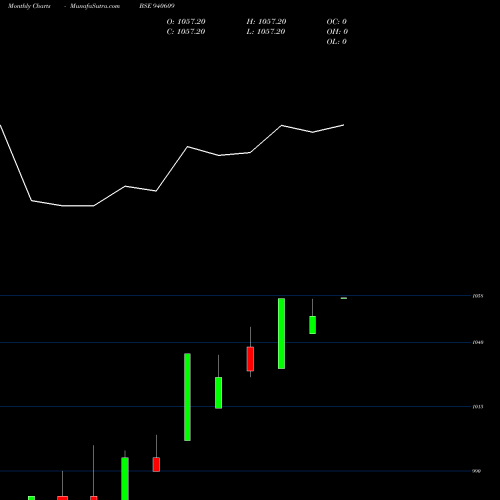Click the close price 'C: 1057.20'
This screenshot has width=500, height=500.
[x=186, y=32]
